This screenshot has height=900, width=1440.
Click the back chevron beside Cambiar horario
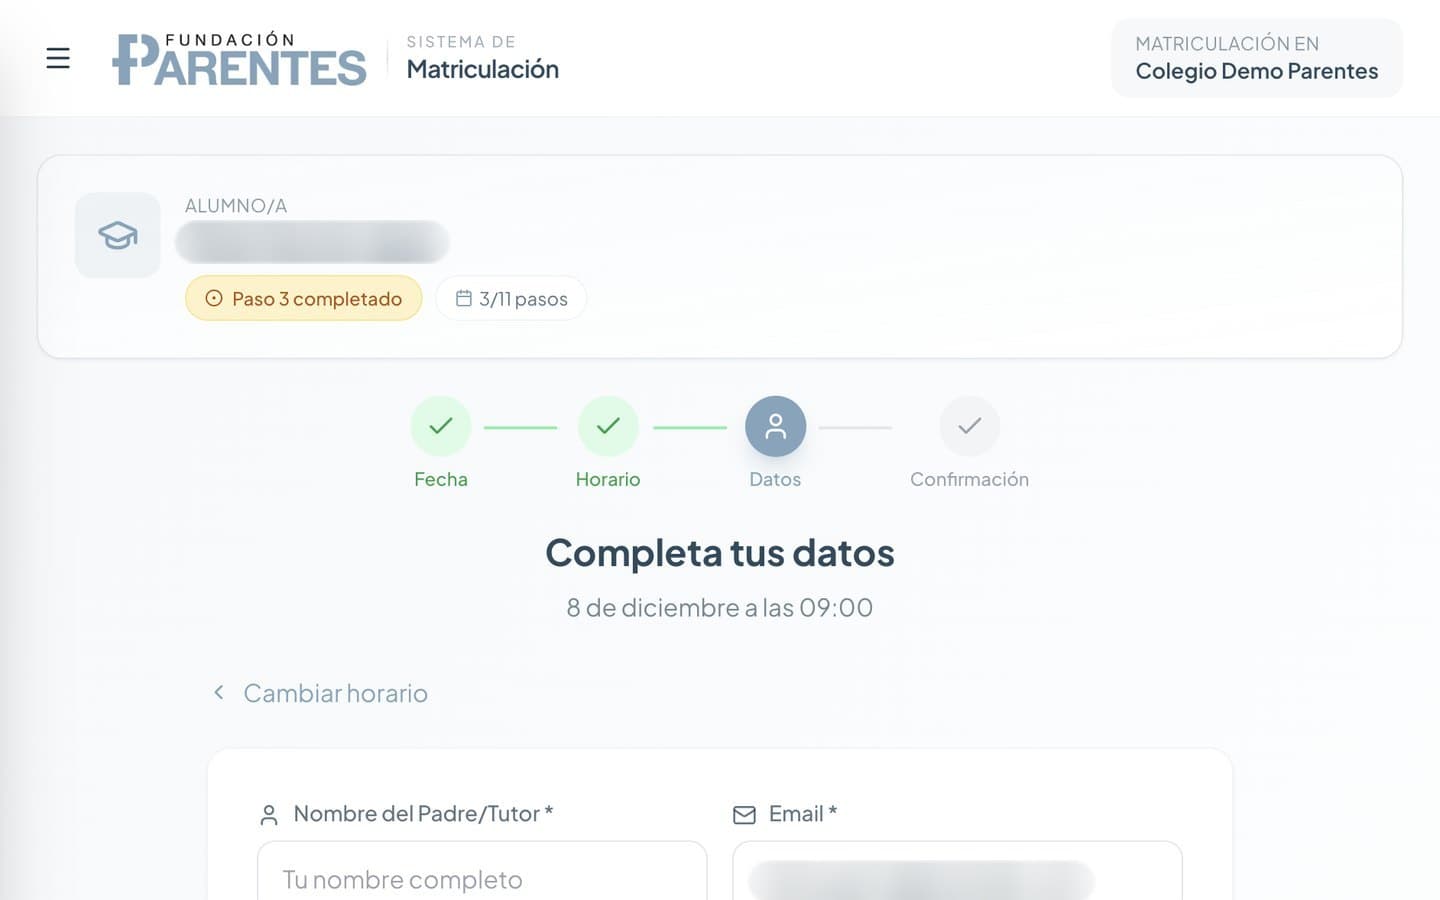[219, 692]
